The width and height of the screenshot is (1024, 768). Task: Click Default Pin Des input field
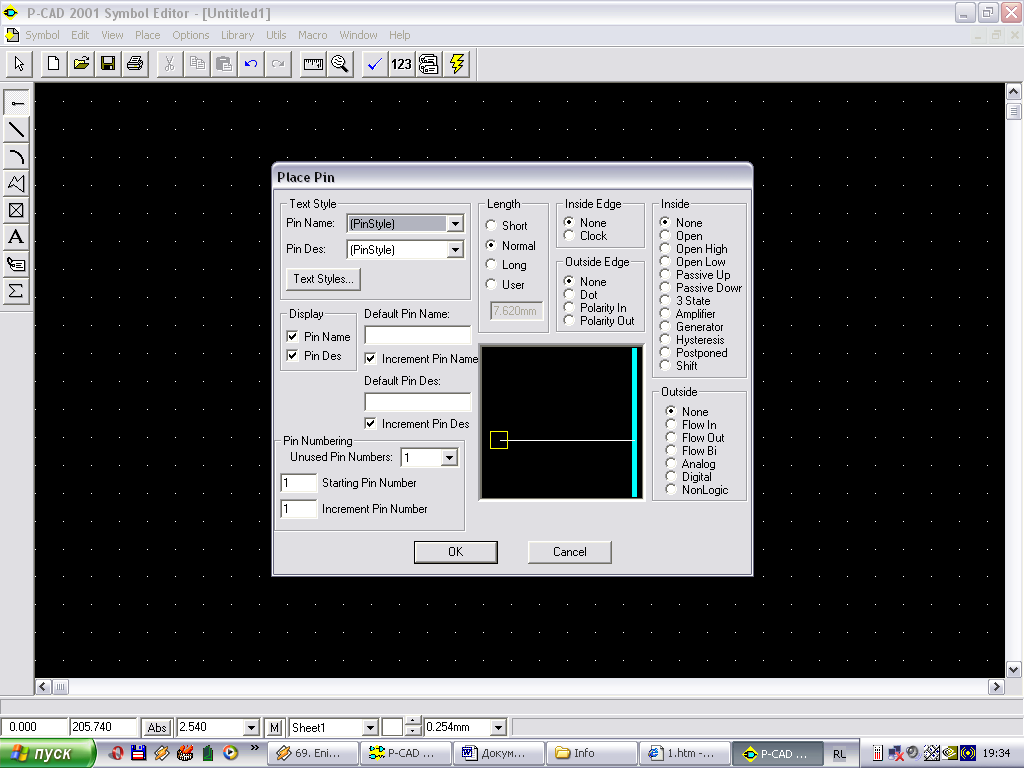coord(417,402)
